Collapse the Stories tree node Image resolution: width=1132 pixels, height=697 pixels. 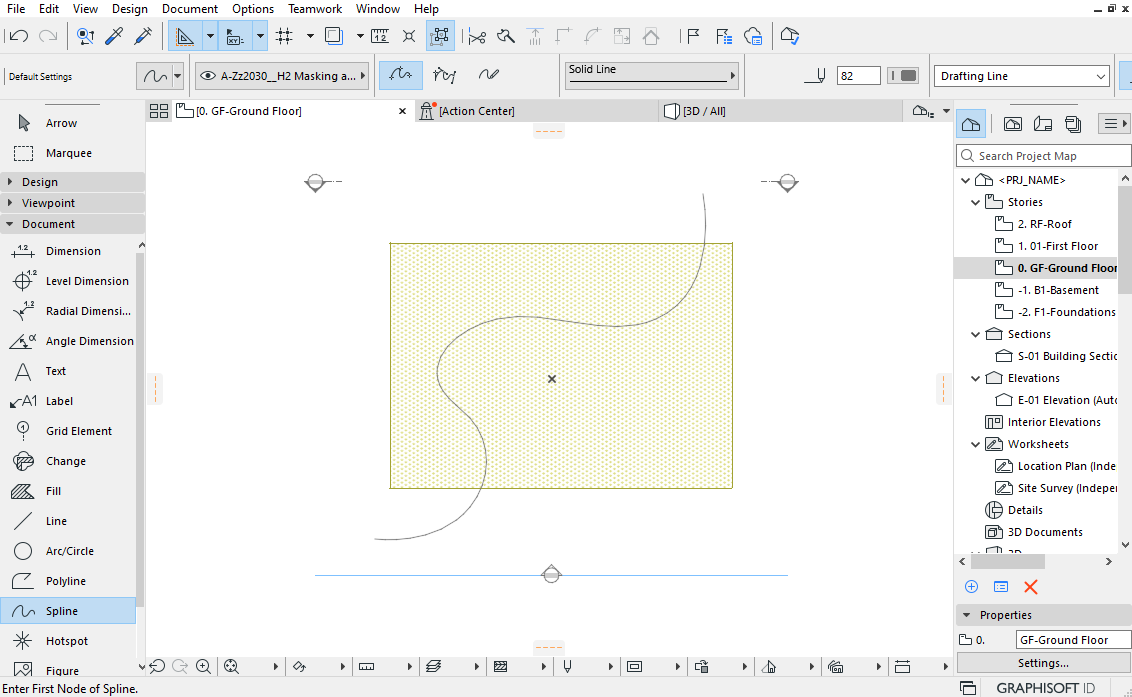click(x=976, y=202)
